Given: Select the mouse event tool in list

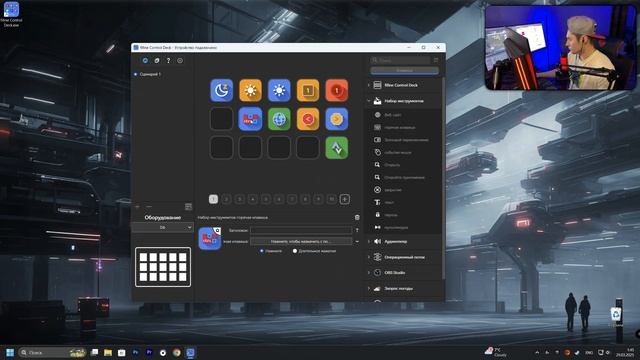Looking at the screenshot, I should (x=393, y=152).
